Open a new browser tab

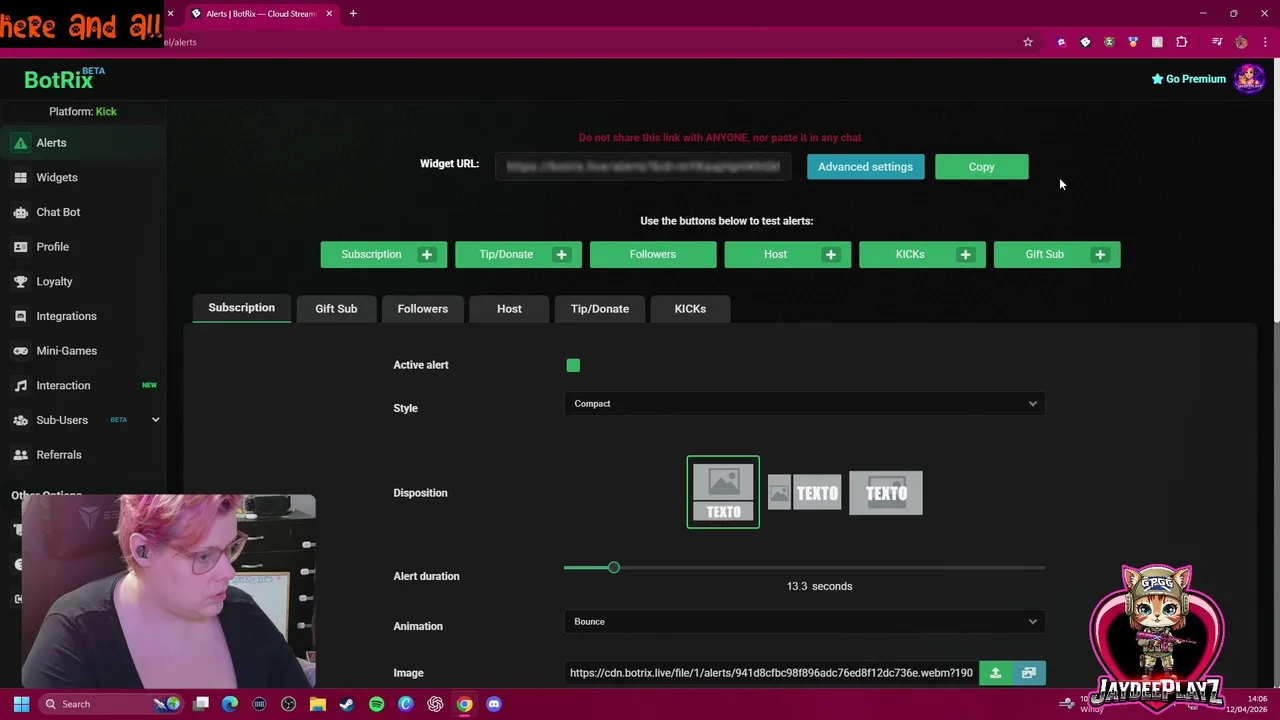coord(353,14)
